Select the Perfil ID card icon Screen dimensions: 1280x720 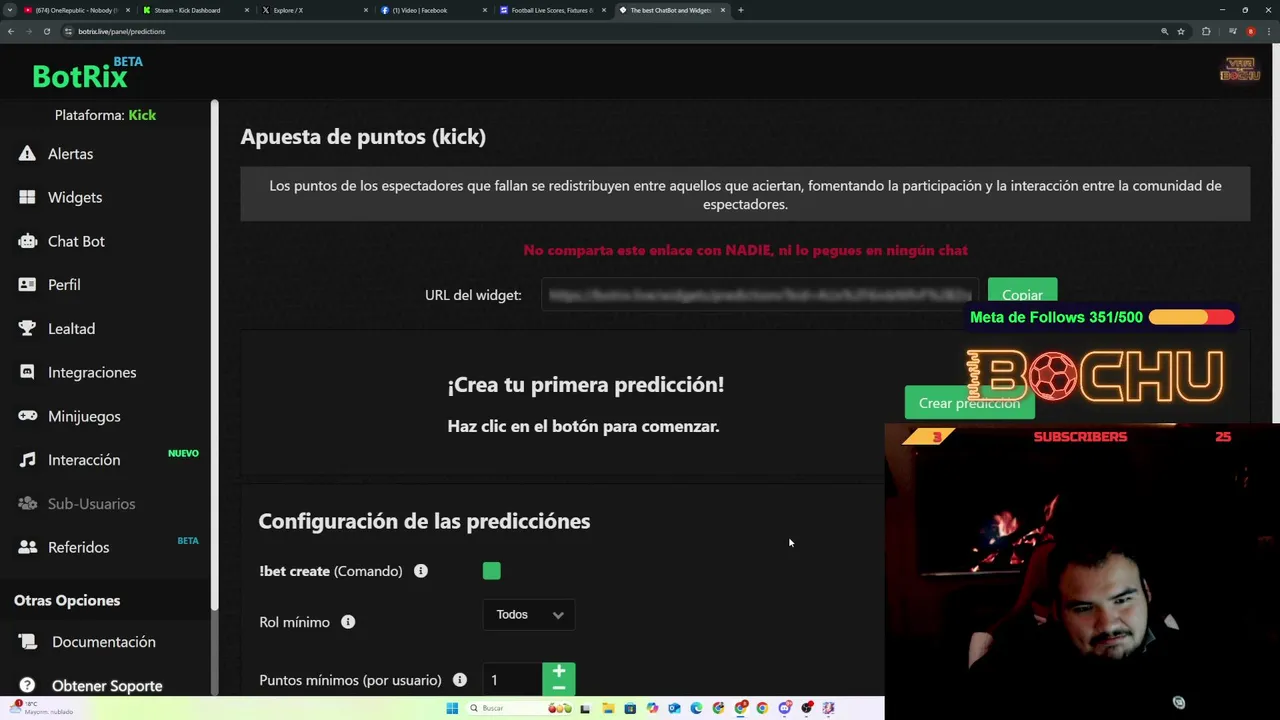[27, 284]
